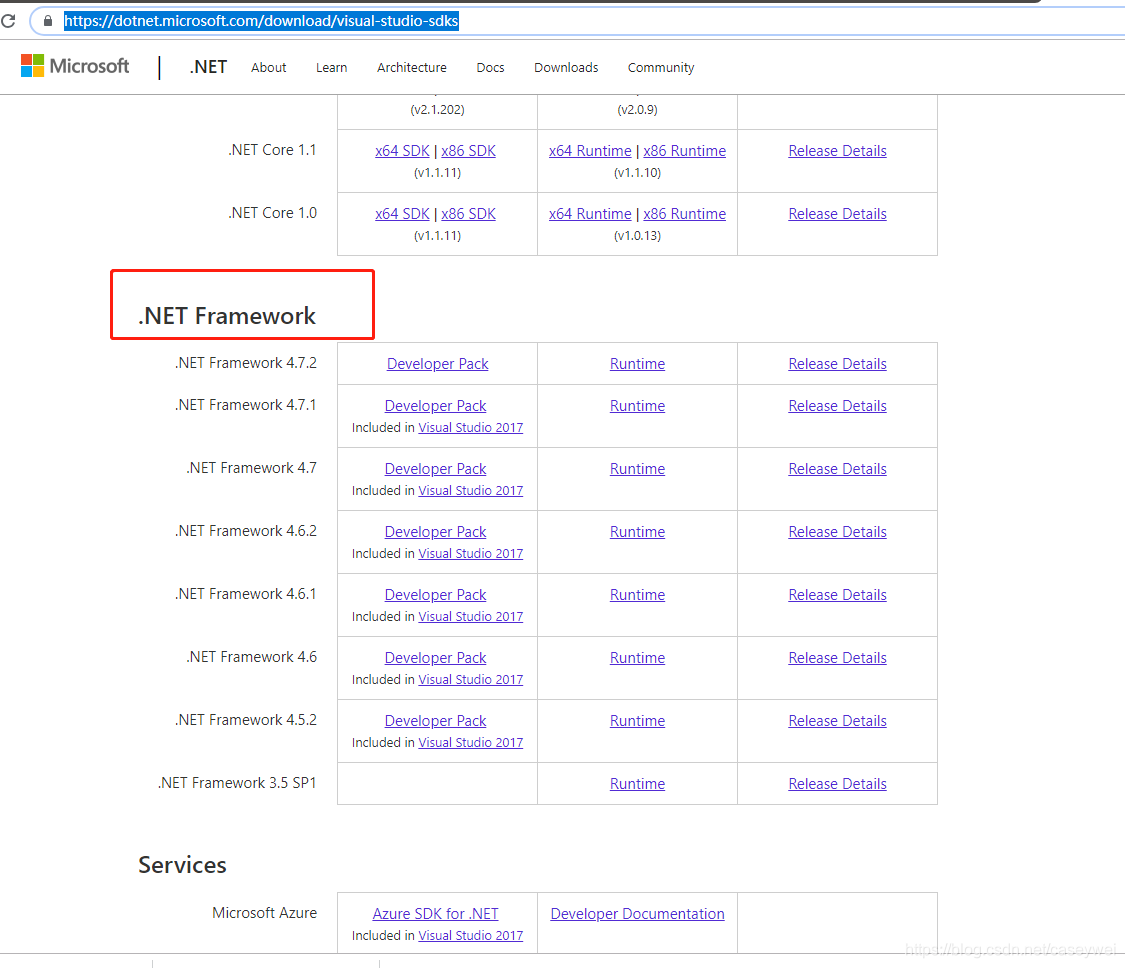1125x968 pixels.
Task: Select the Learn nav item
Action: (331, 68)
